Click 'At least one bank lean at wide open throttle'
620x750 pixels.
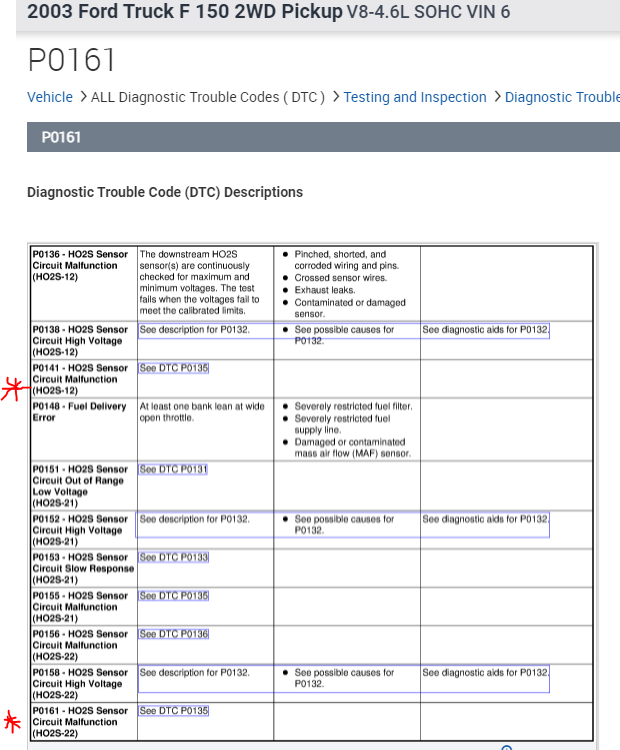tap(202, 412)
